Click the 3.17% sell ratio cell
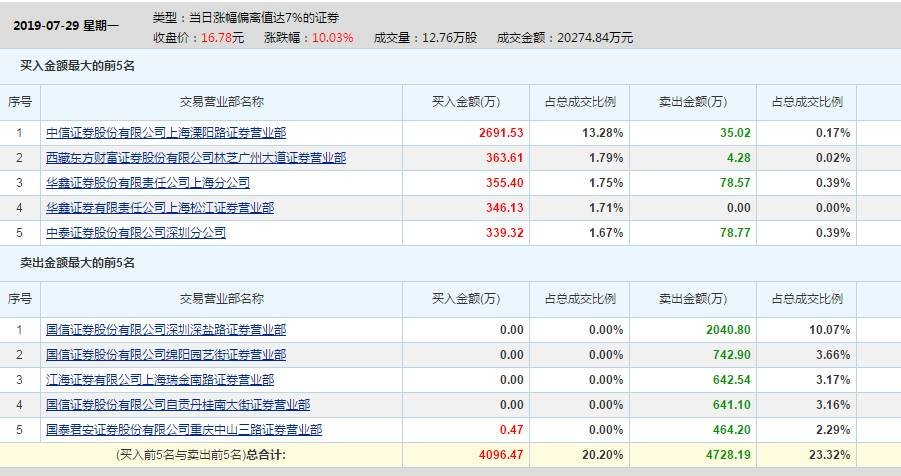The height and width of the screenshot is (476, 901). (x=833, y=380)
